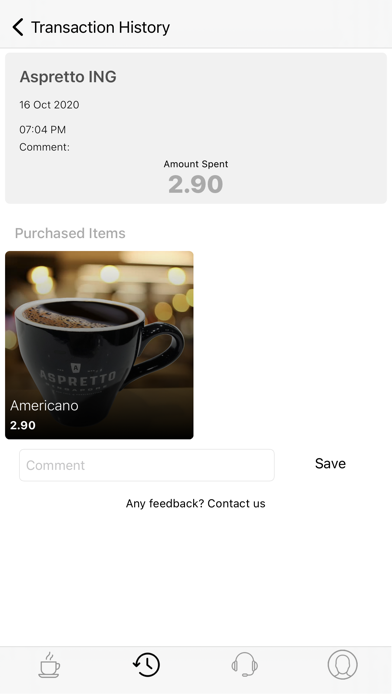Go back using the header chevron

18,27
